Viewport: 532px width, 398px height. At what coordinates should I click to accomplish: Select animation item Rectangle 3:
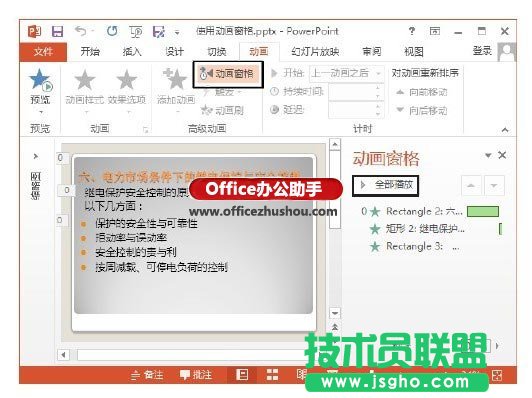[x=414, y=246]
